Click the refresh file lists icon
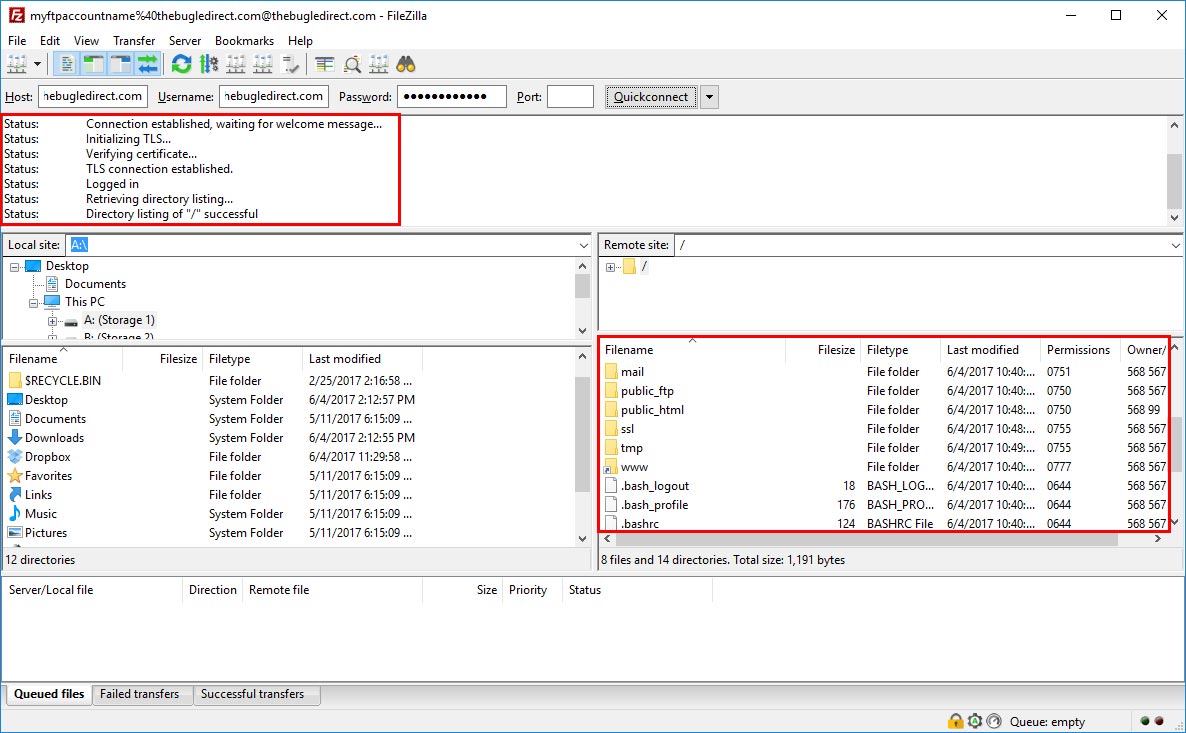This screenshot has width=1186, height=733. coord(181,65)
